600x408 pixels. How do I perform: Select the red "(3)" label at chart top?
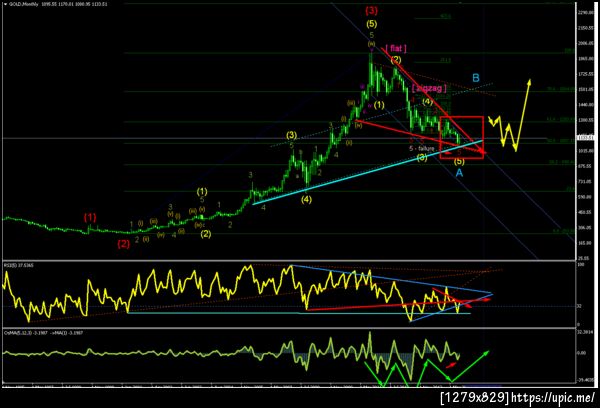click(371, 10)
